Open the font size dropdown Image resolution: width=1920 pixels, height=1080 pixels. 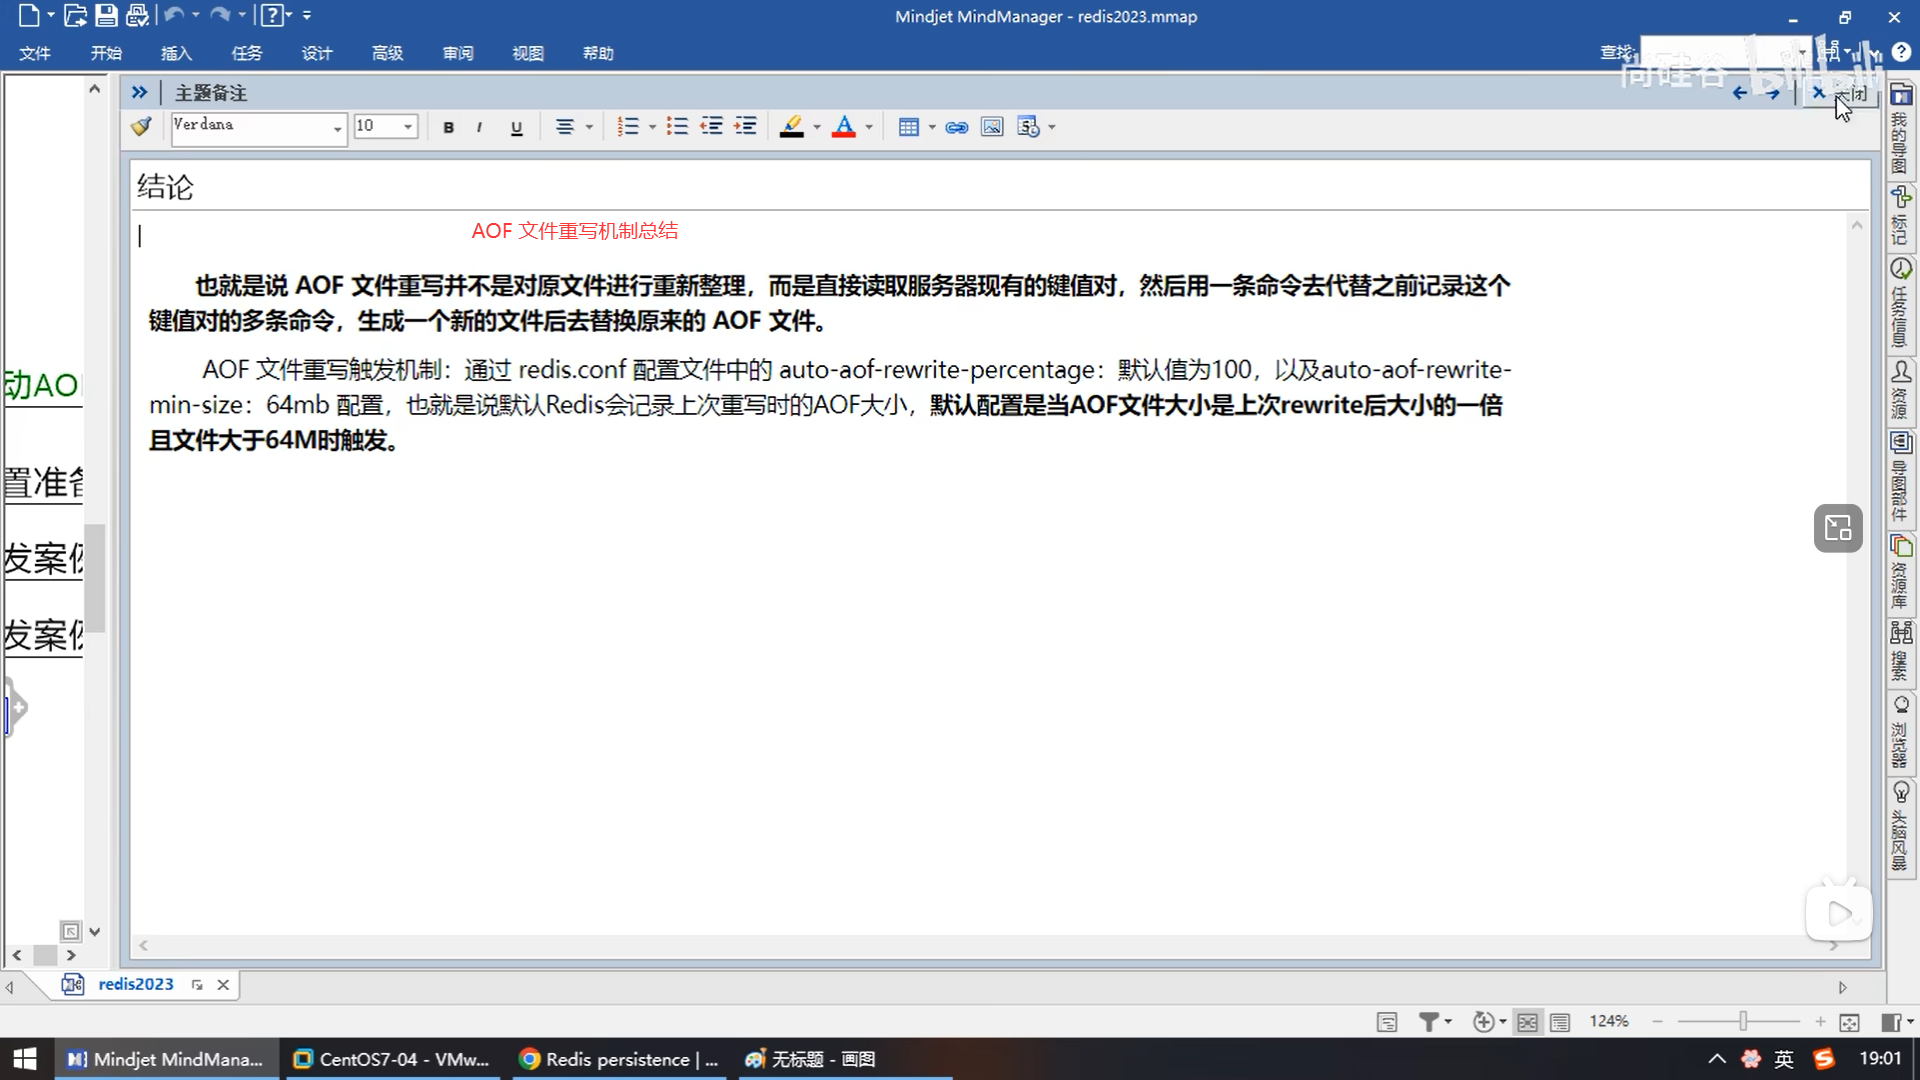[408, 127]
